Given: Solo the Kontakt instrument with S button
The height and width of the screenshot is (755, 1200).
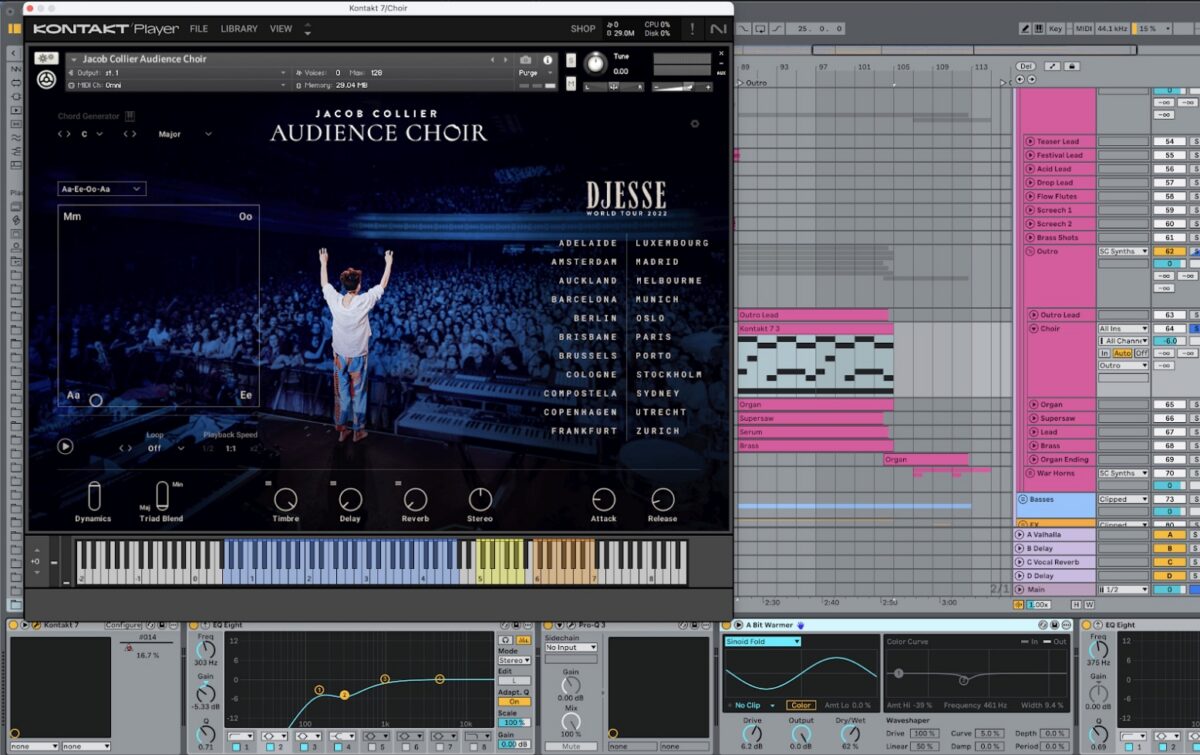Looking at the screenshot, I should [x=571, y=60].
